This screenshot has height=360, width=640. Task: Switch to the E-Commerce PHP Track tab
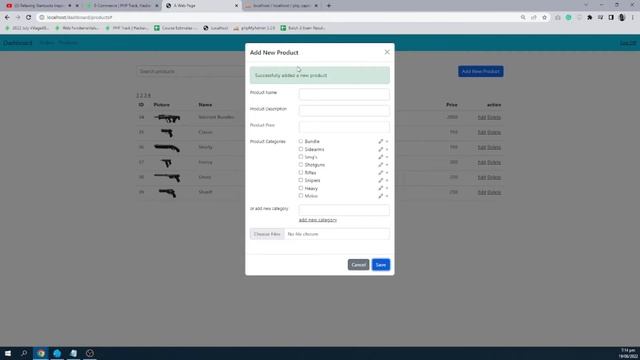(x=121, y=6)
